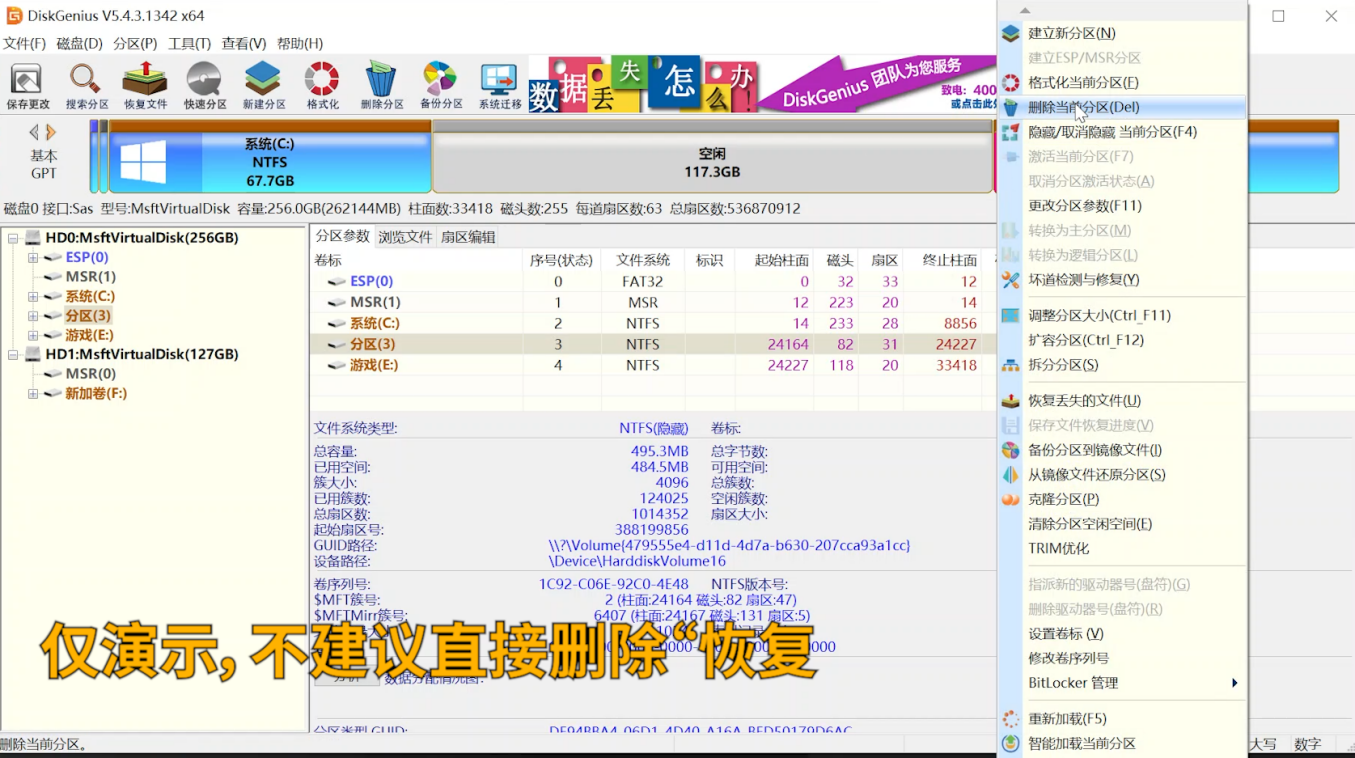Expand the 分区(3) tree node

33,316
